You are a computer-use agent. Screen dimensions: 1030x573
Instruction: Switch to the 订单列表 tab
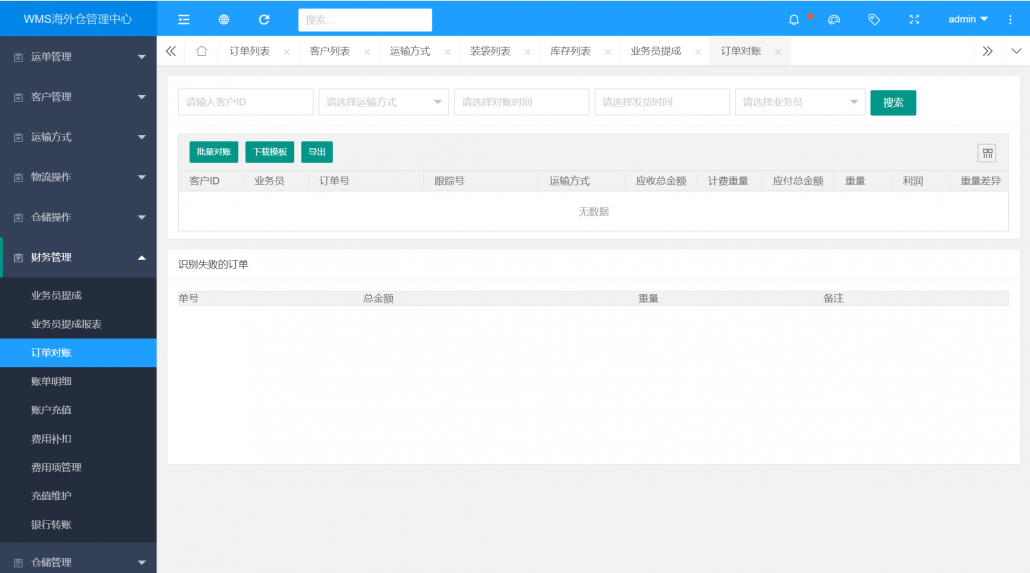(250, 51)
